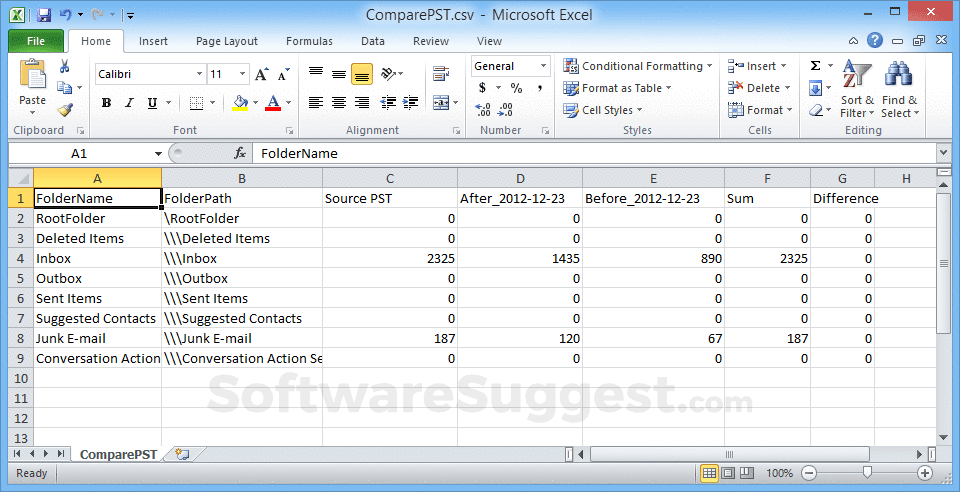Toggle Underline formatting

coord(152,103)
